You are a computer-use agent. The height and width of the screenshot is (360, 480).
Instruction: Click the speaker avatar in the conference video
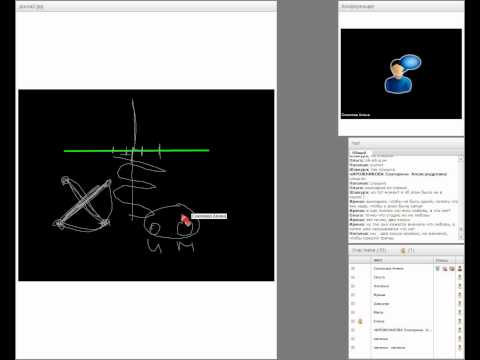pos(402,74)
